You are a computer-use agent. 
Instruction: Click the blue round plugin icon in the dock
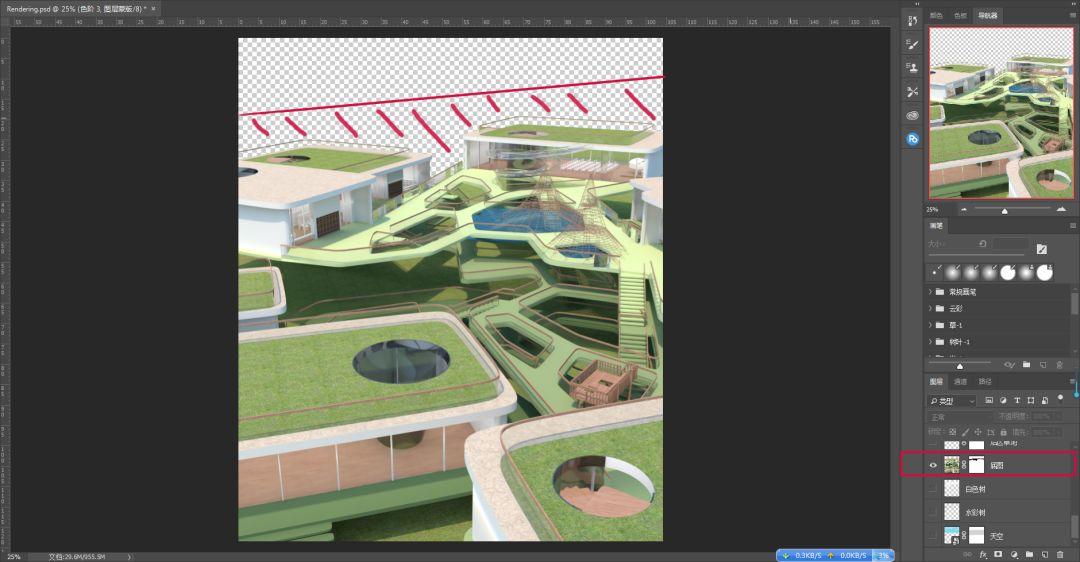pos(913,139)
